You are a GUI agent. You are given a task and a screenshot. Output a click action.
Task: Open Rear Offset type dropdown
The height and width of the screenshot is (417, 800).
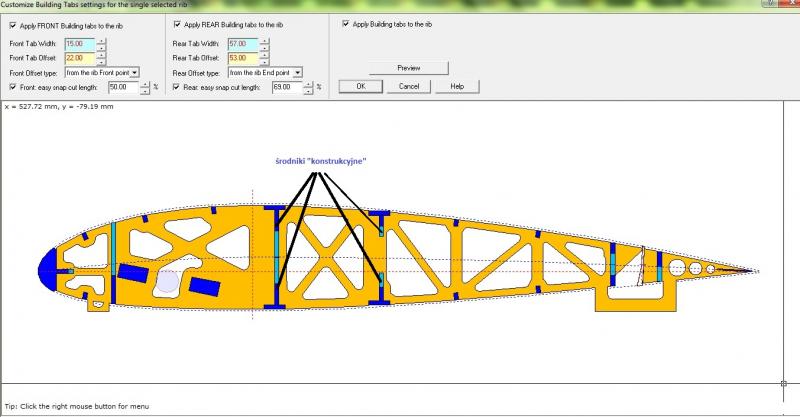pos(298,73)
